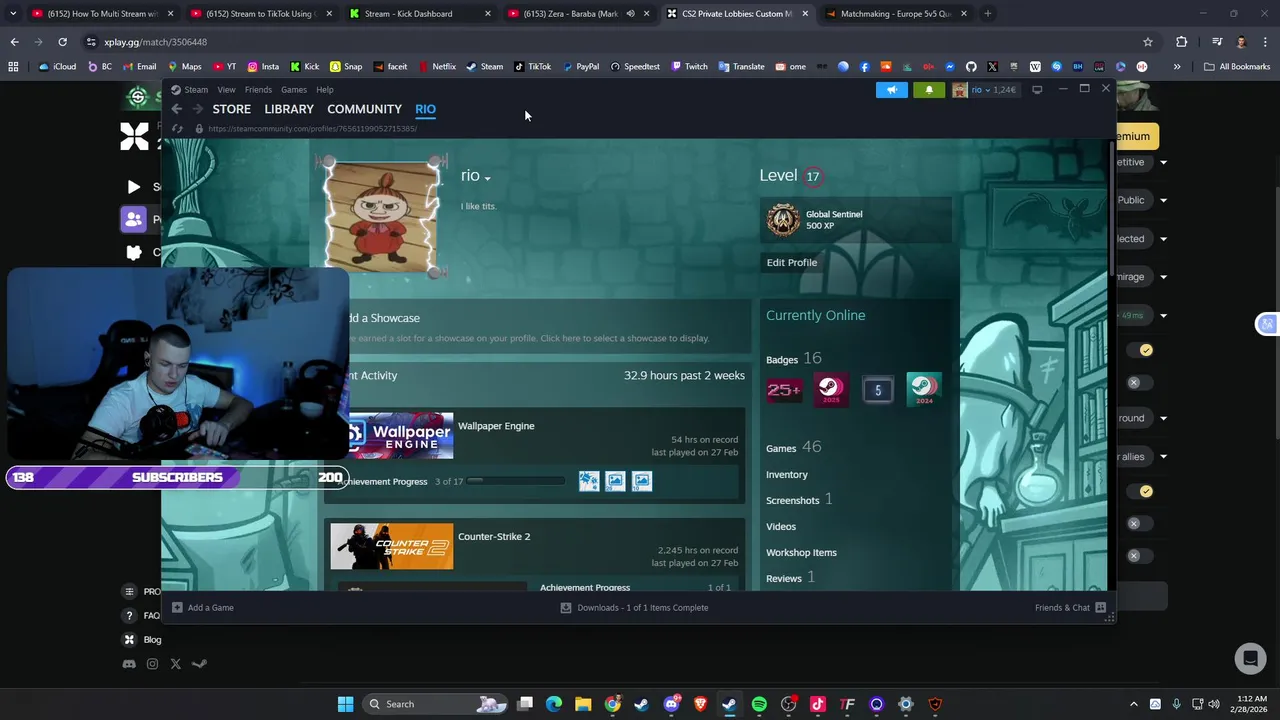Expand the 49ms server dropdown
1280x720 pixels.
[x=1163, y=316]
